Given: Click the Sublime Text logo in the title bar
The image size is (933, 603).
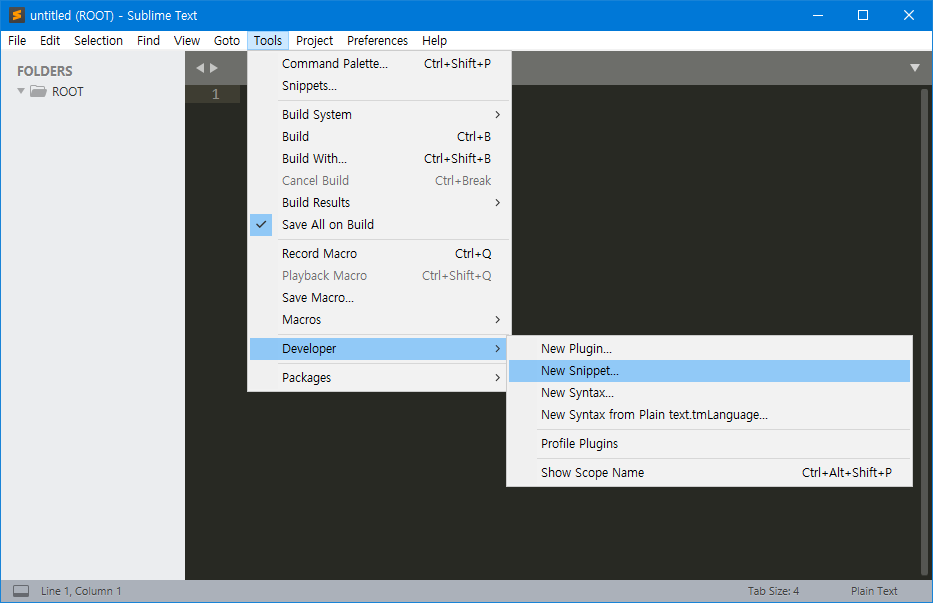Looking at the screenshot, I should click(16, 15).
